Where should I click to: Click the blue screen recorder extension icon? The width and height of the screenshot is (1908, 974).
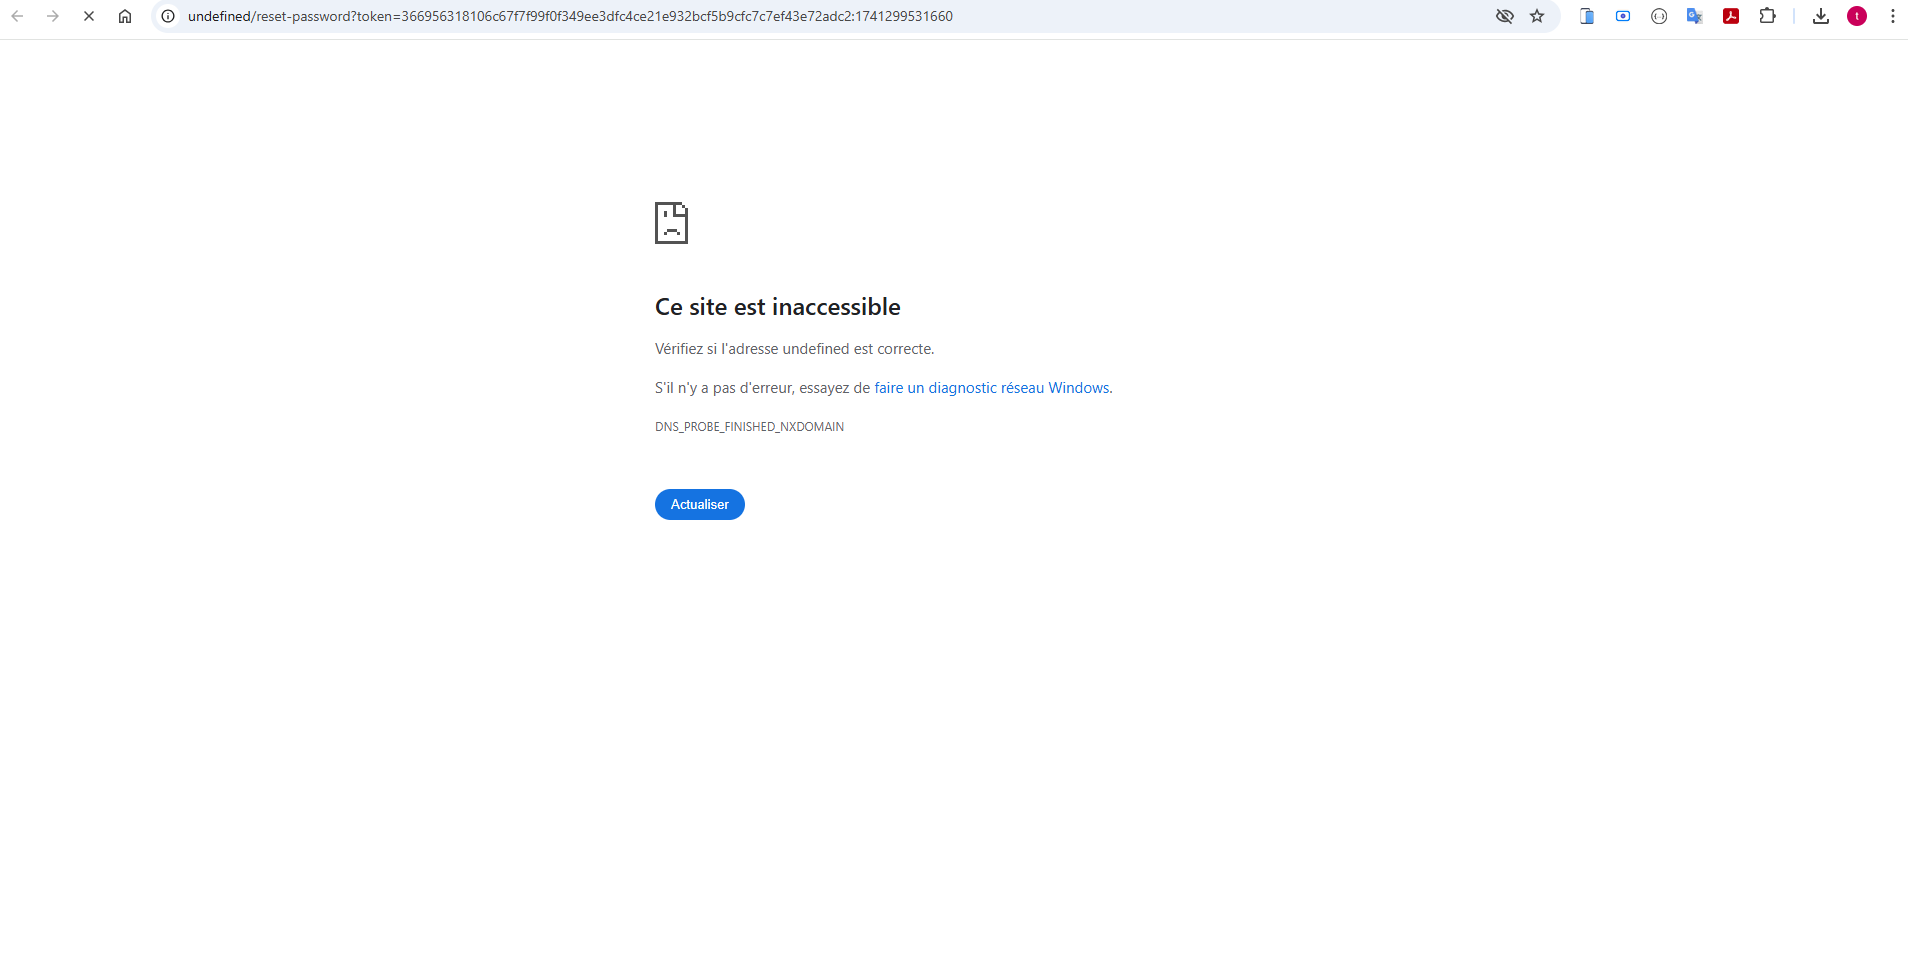point(1623,16)
